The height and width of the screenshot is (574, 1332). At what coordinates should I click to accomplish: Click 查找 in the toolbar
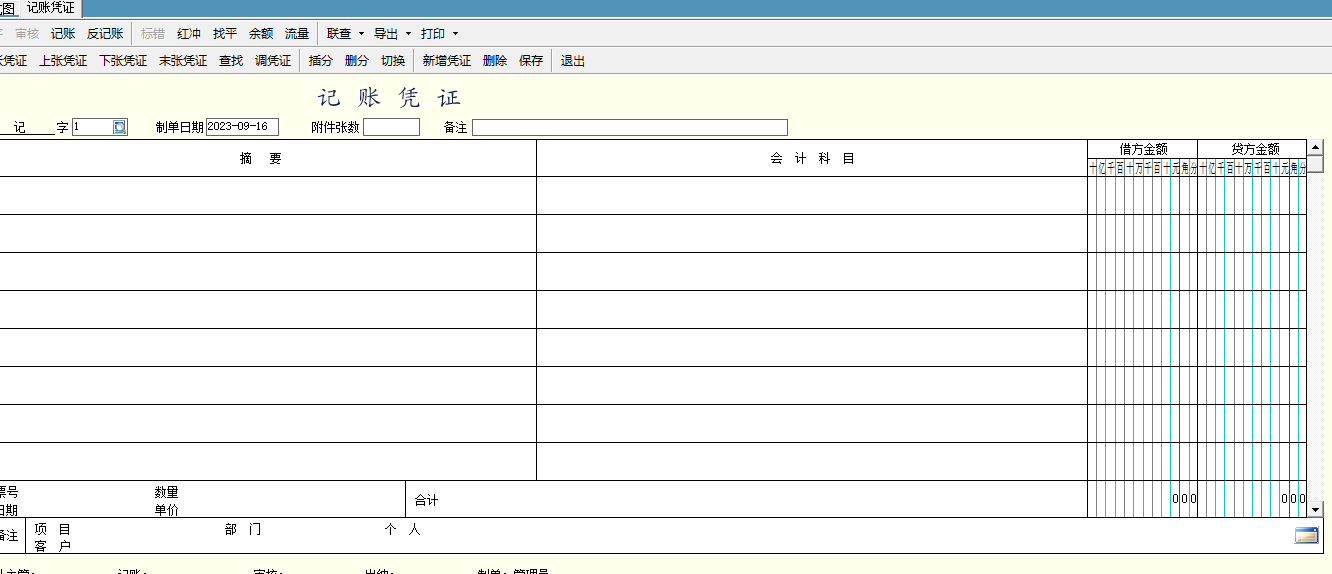click(231, 61)
